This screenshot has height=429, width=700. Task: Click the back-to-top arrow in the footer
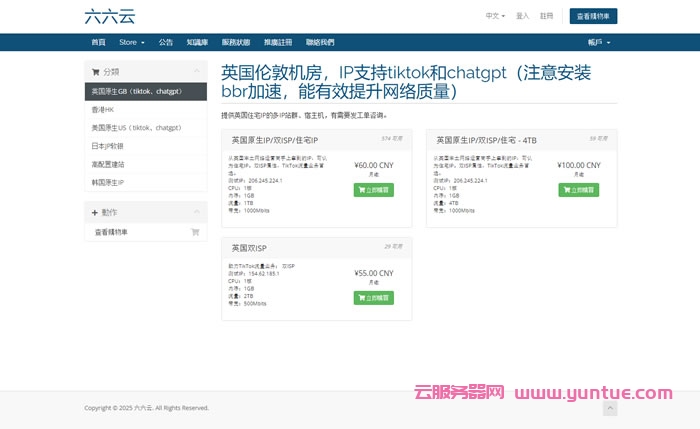pos(610,408)
